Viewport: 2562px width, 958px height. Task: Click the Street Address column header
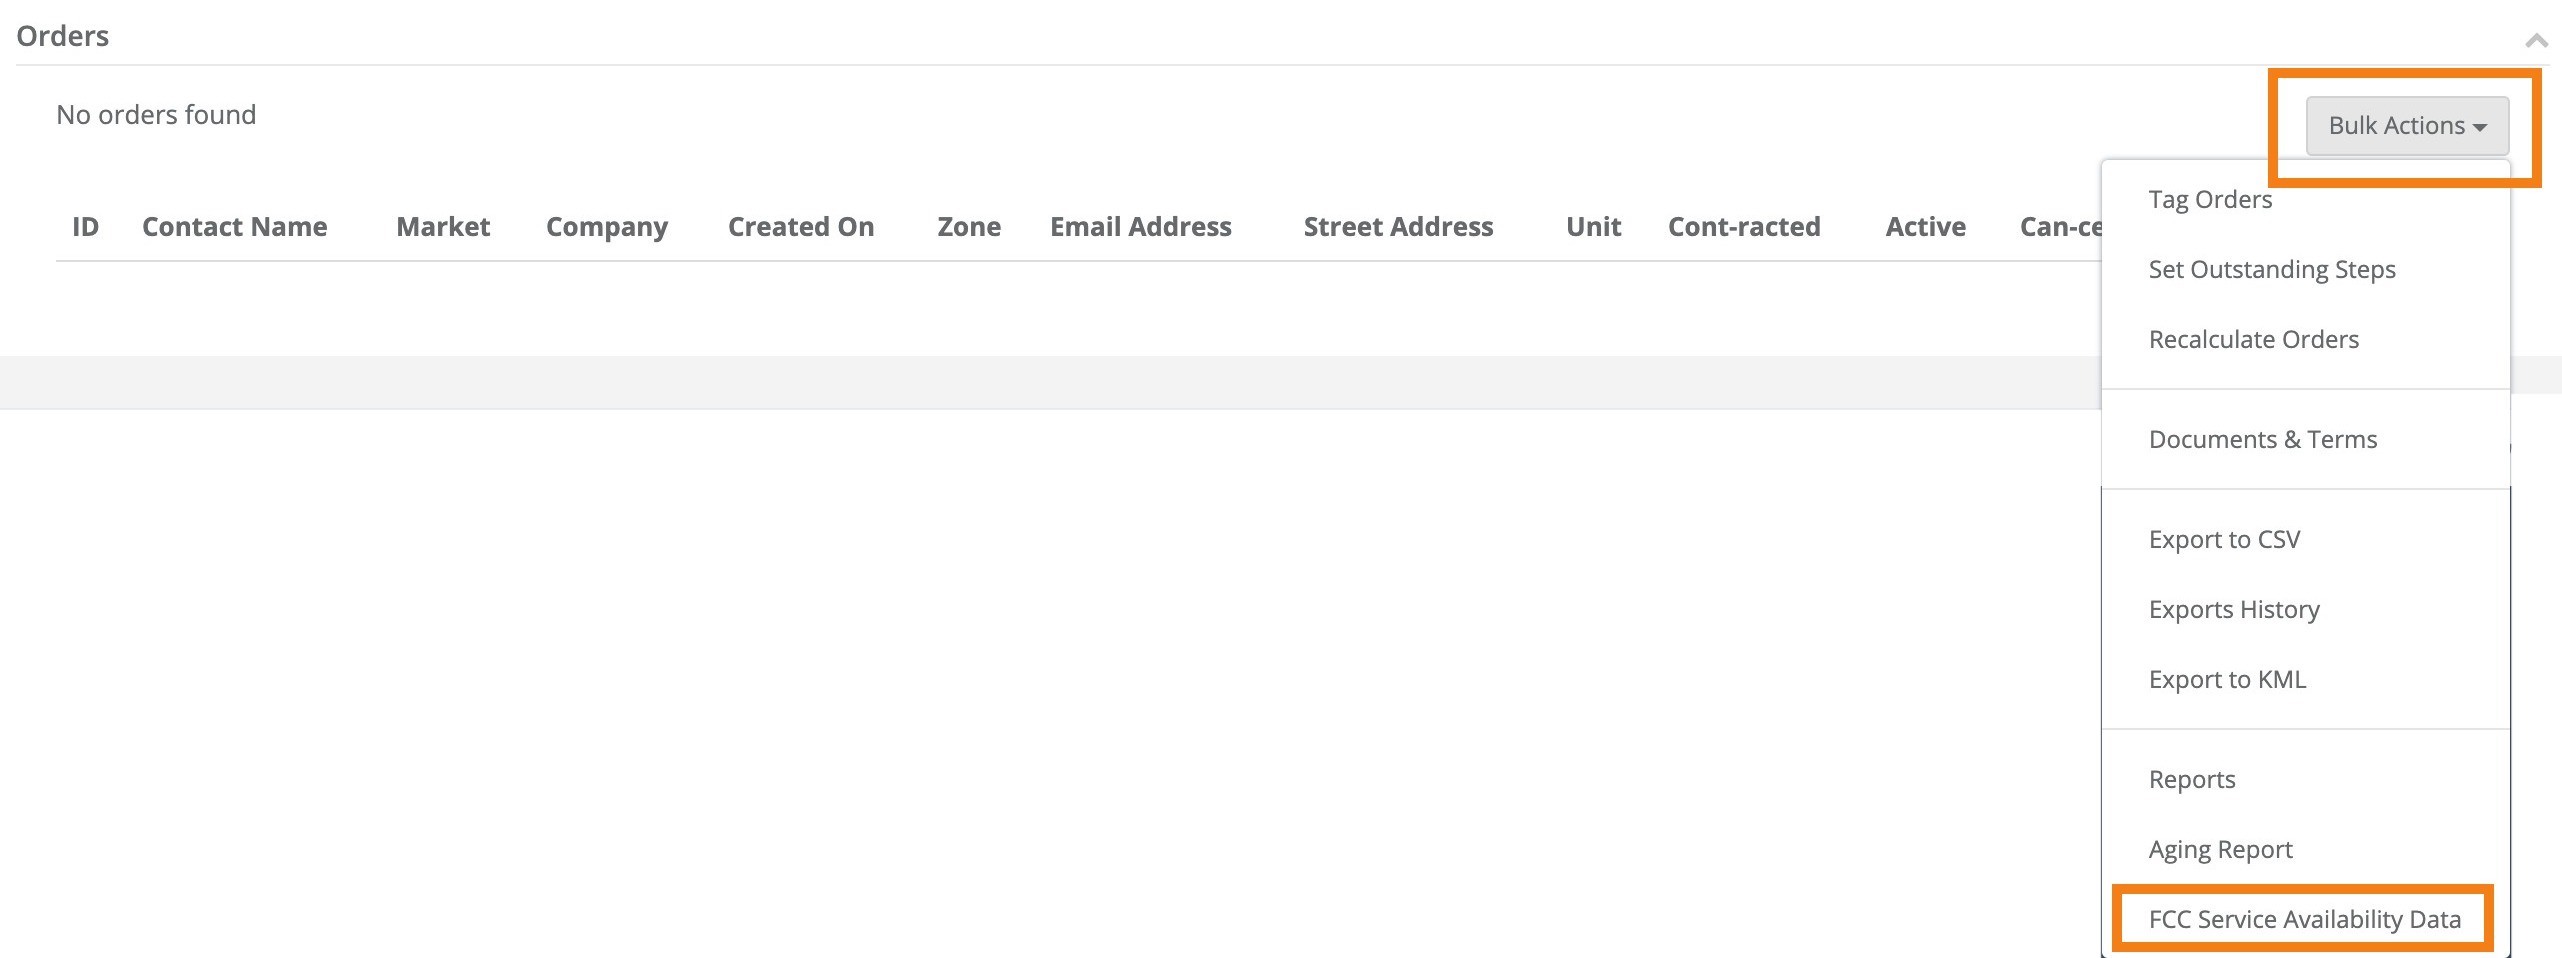pyautogui.click(x=1399, y=226)
